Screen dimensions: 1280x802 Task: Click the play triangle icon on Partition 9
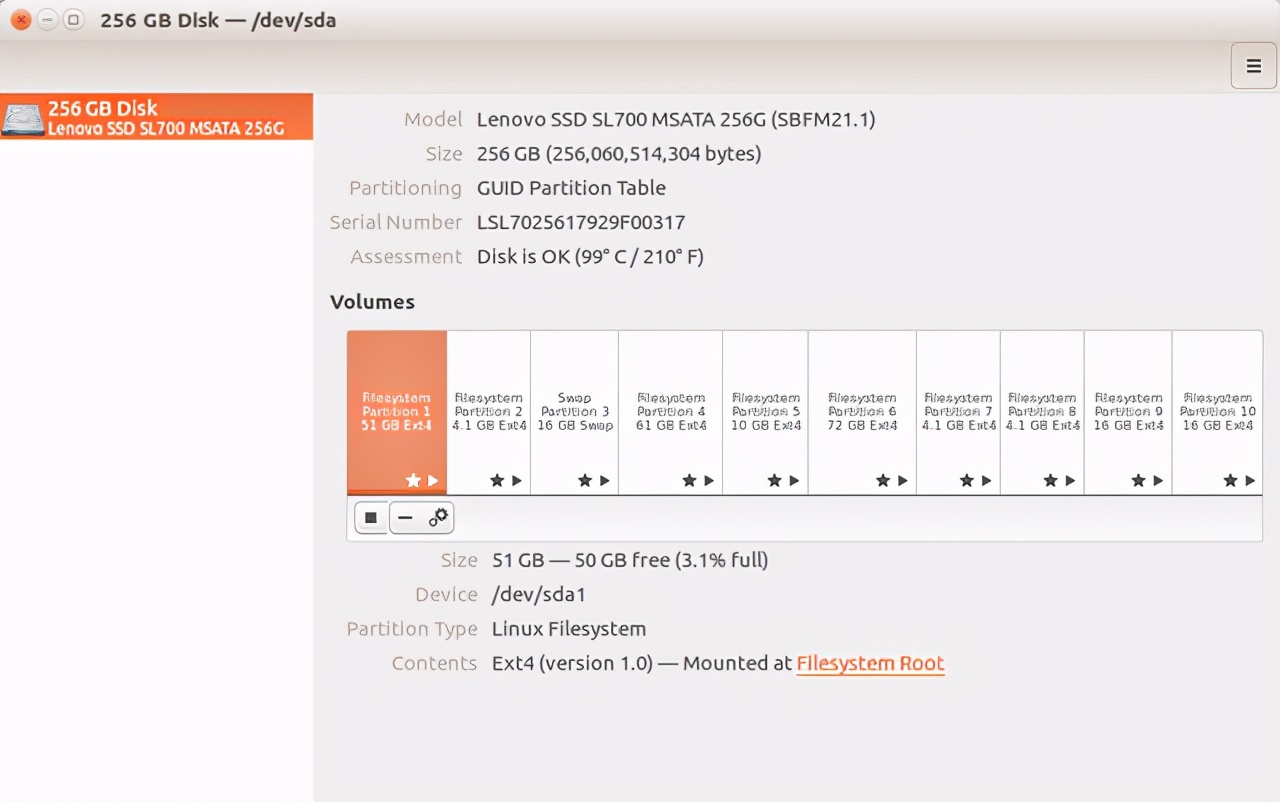(1158, 481)
